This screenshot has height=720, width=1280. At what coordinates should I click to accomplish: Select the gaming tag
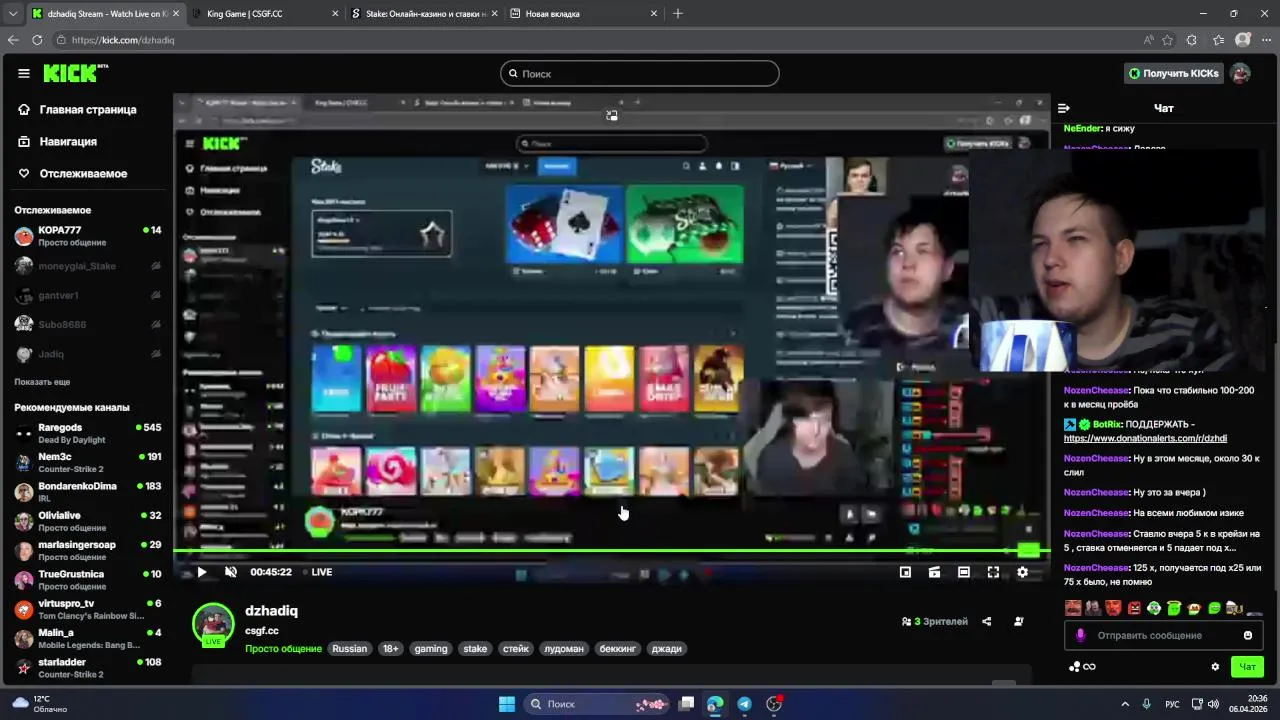click(x=431, y=649)
